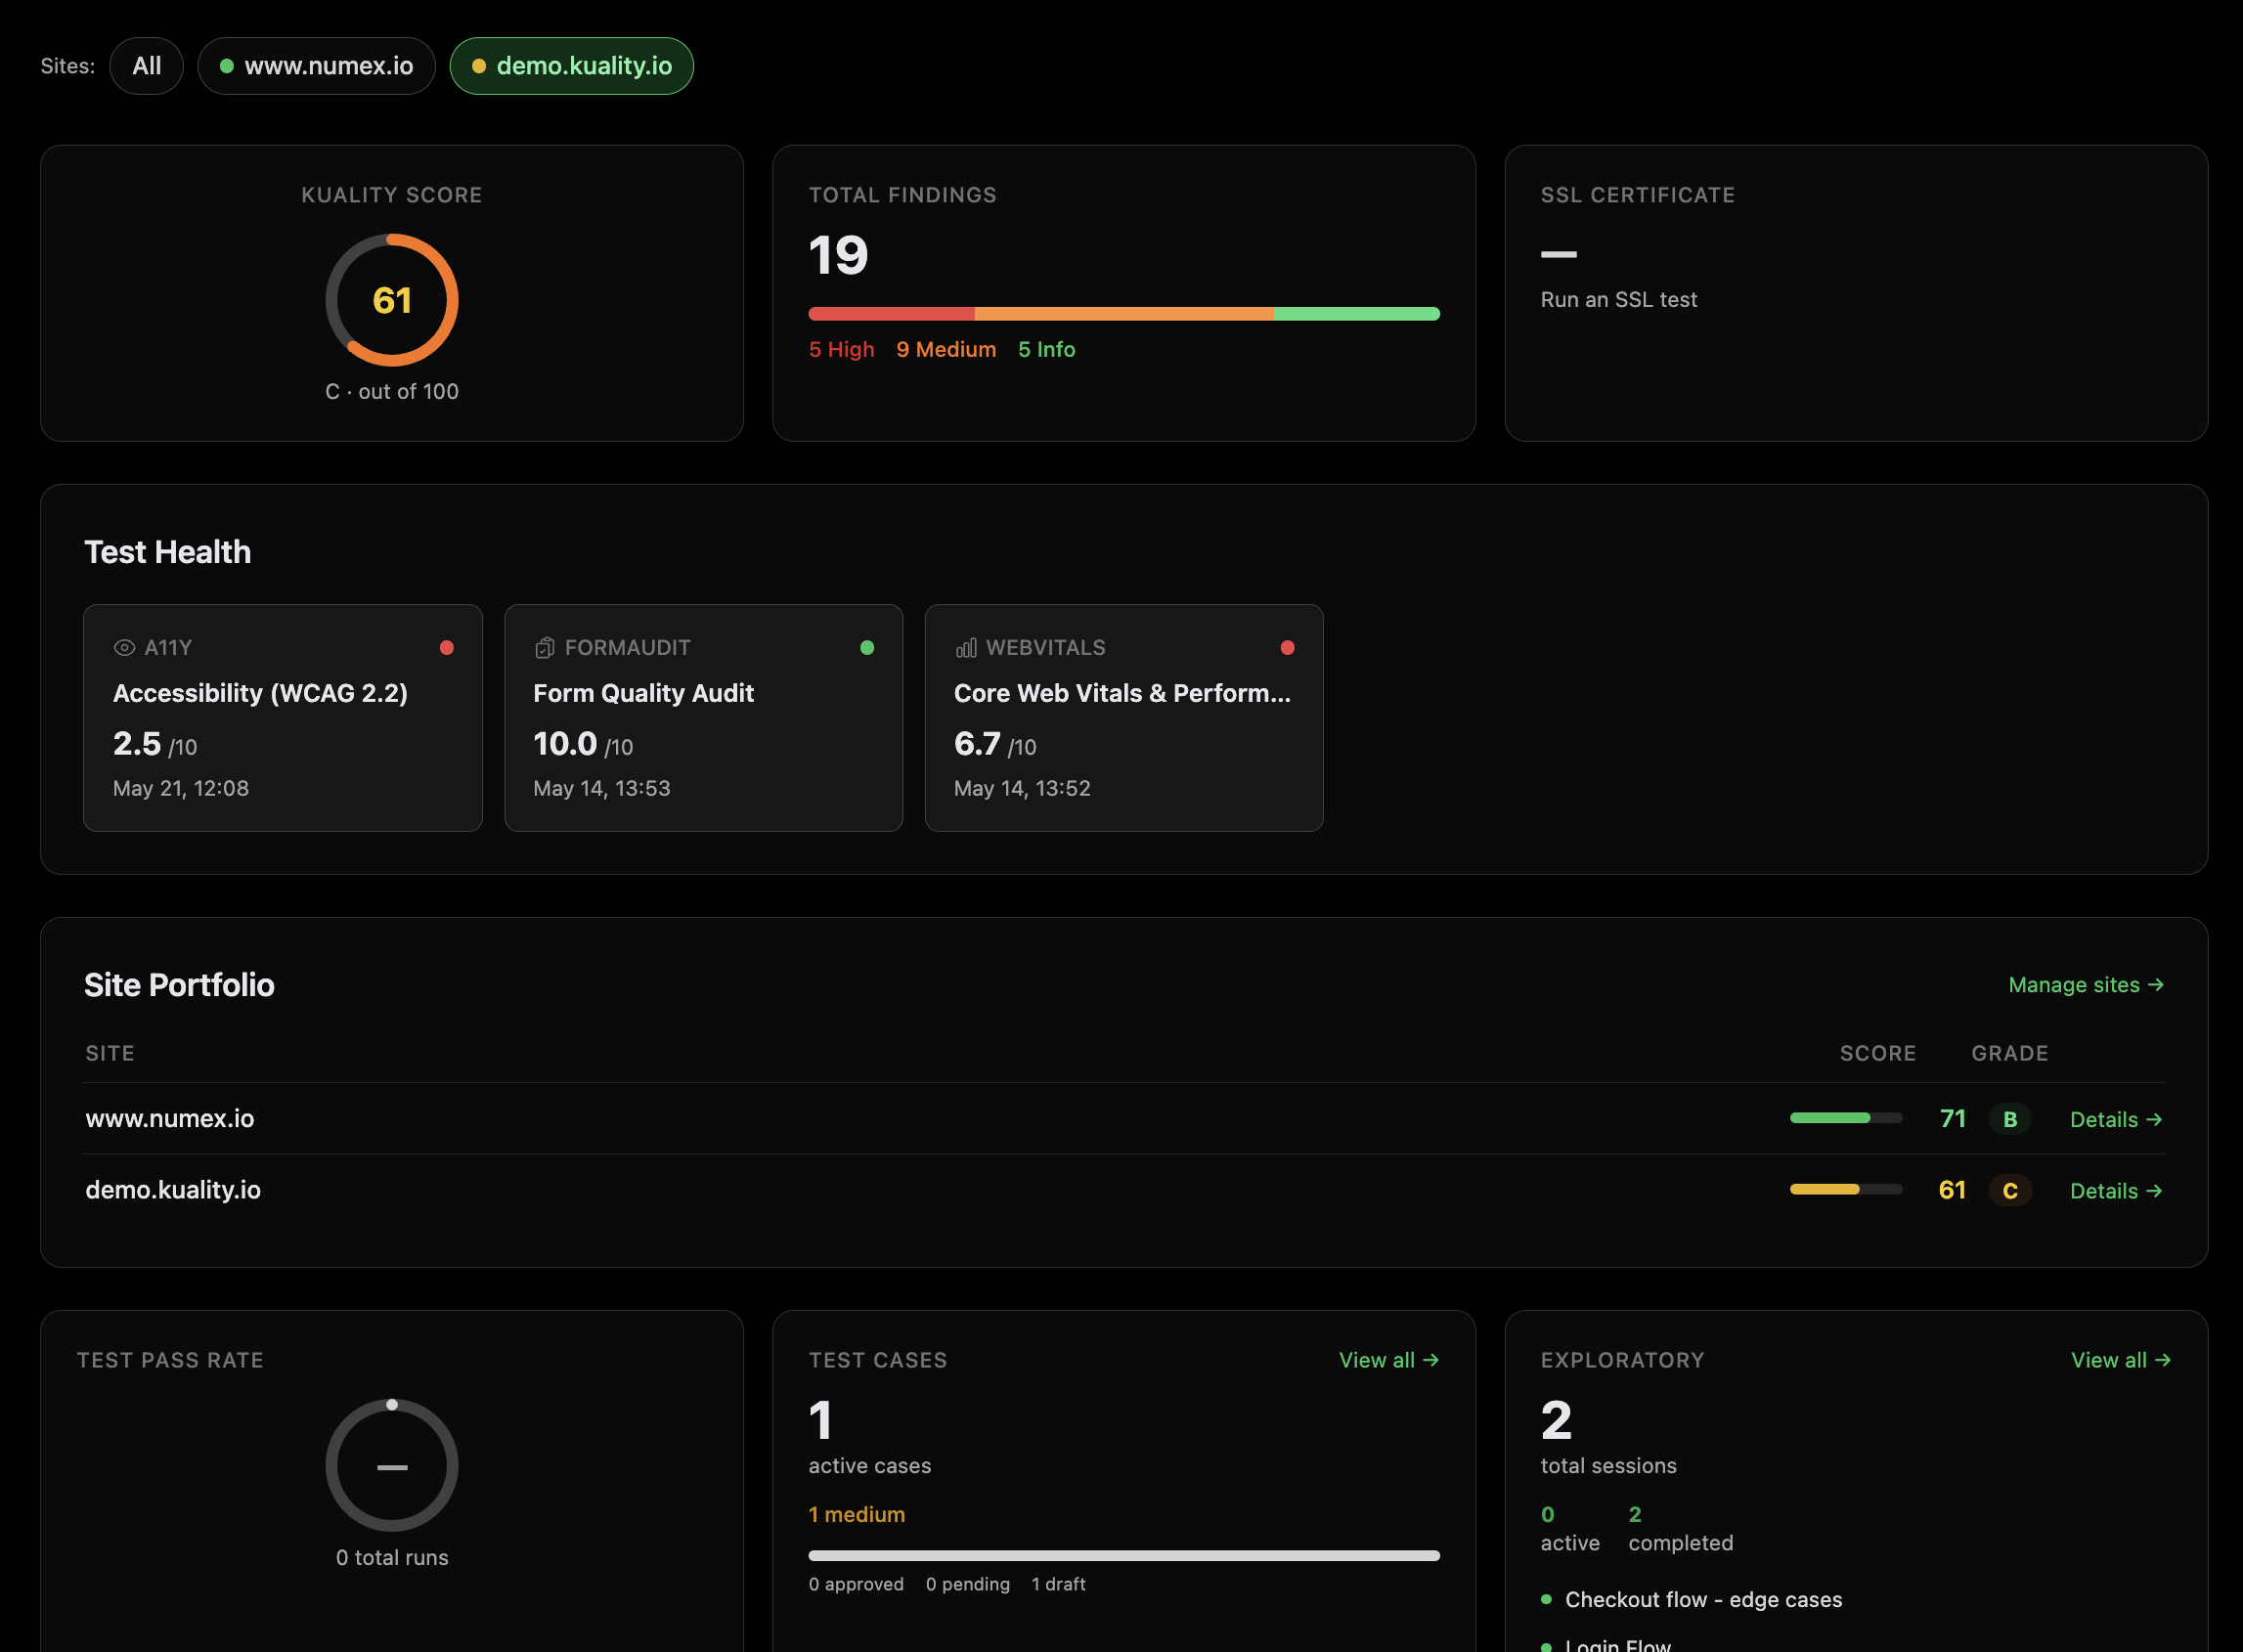Click the score 71 value
Viewport: 2243px width, 1652px height.
pyautogui.click(x=1952, y=1118)
